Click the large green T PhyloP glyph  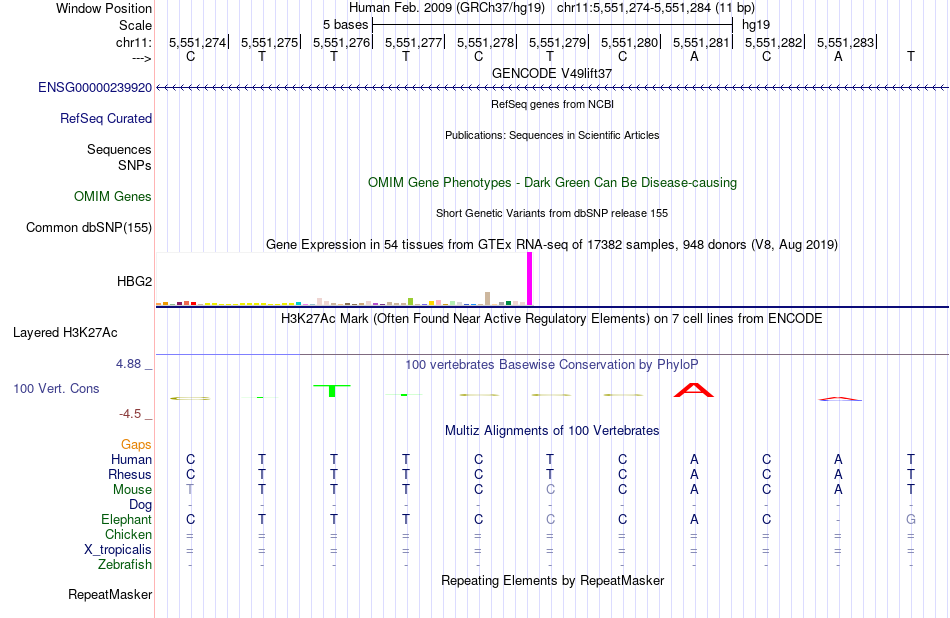(x=332, y=391)
